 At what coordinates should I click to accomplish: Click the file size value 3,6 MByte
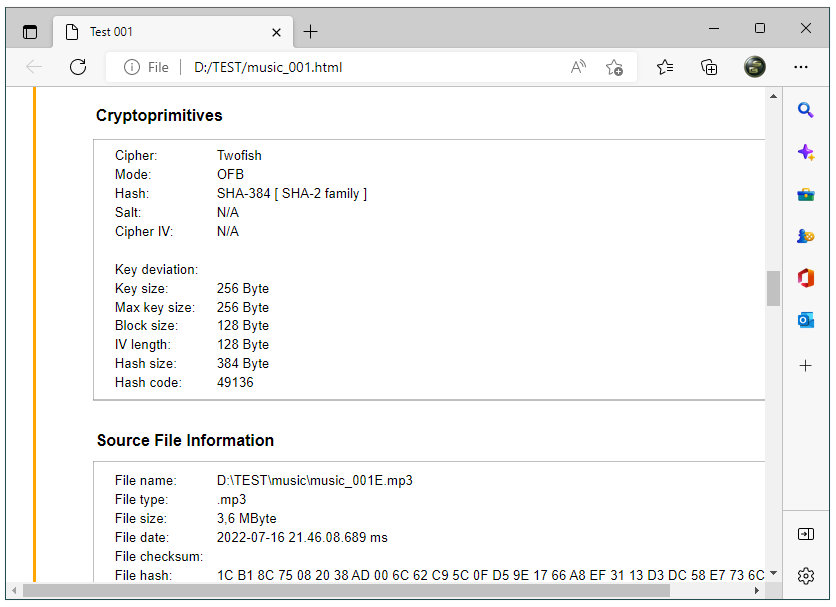(x=246, y=518)
